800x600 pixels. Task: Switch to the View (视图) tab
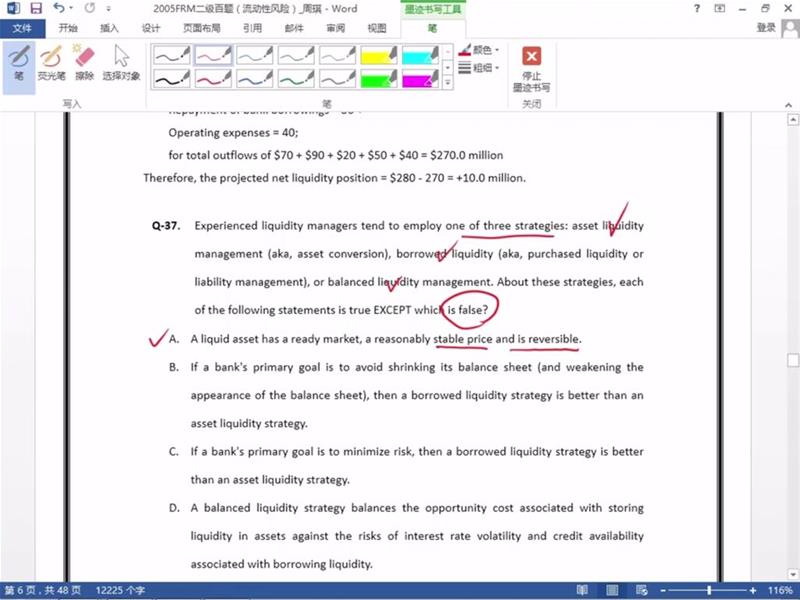pyautogui.click(x=377, y=28)
